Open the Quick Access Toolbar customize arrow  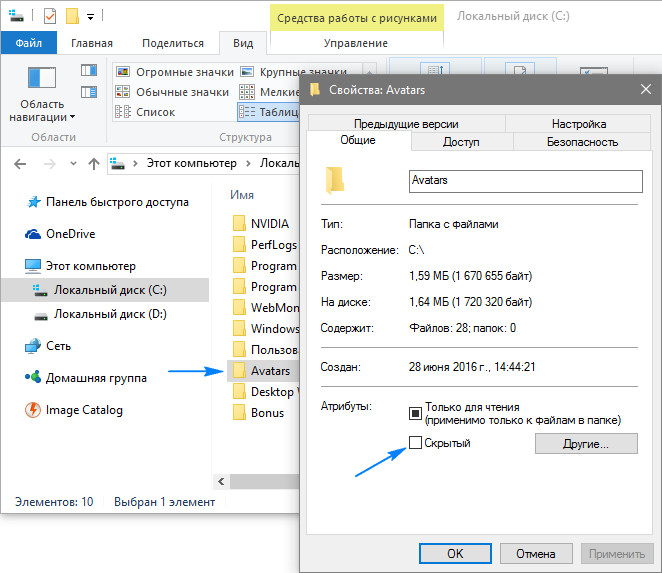click(91, 17)
